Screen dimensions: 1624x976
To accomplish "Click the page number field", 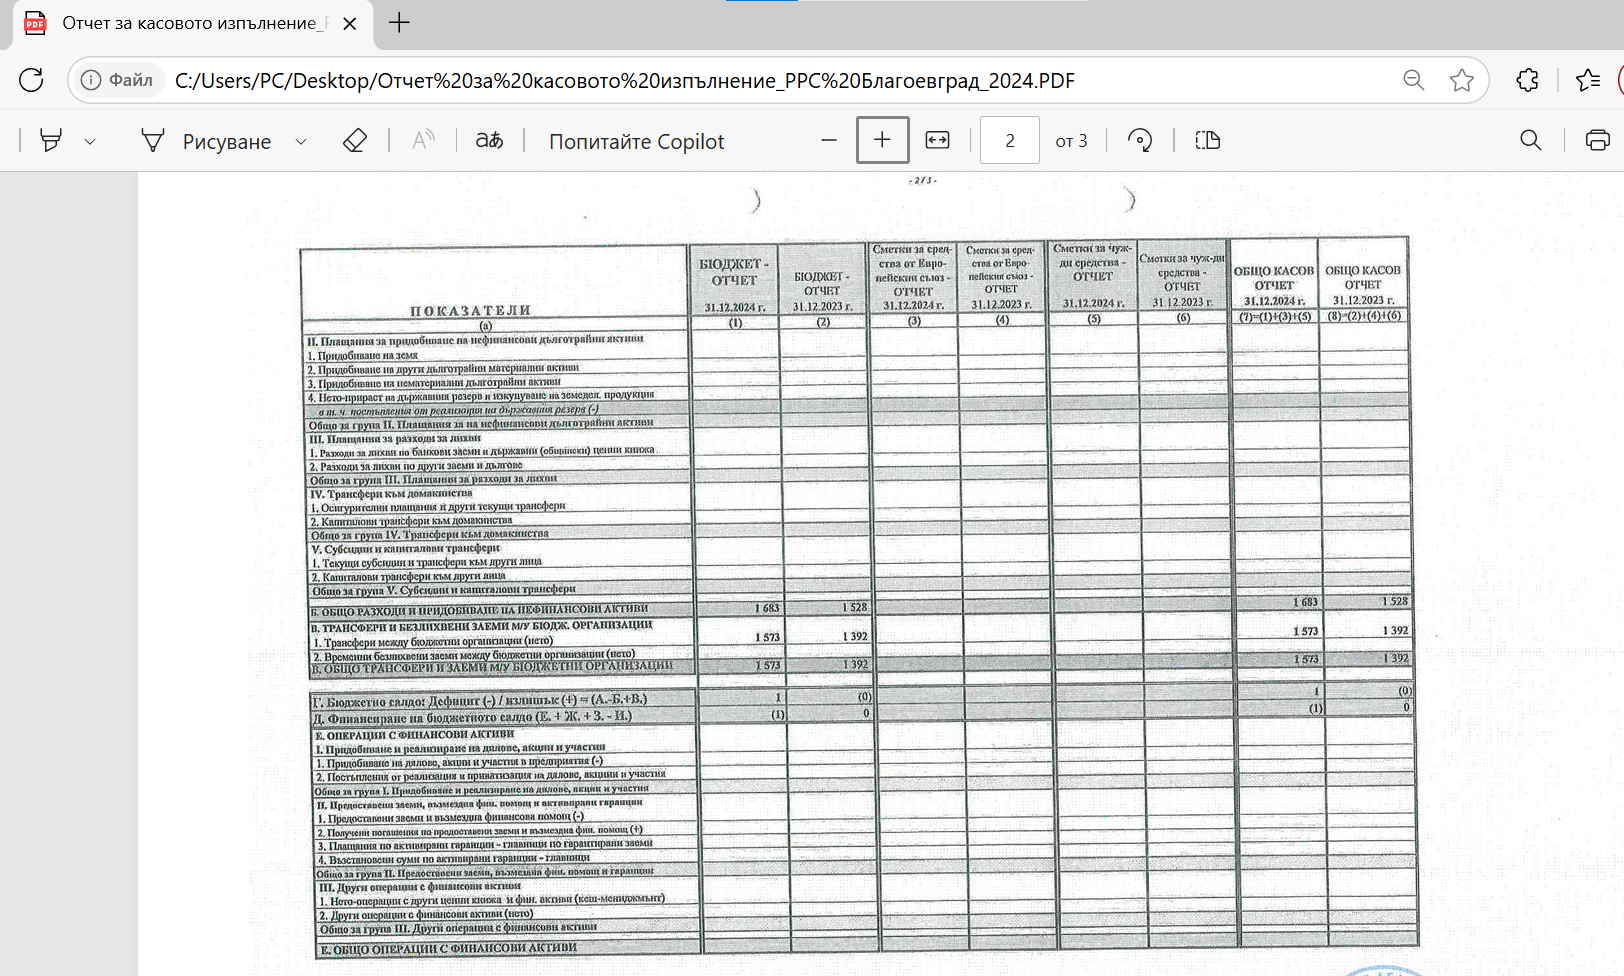I will (1010, 141).
